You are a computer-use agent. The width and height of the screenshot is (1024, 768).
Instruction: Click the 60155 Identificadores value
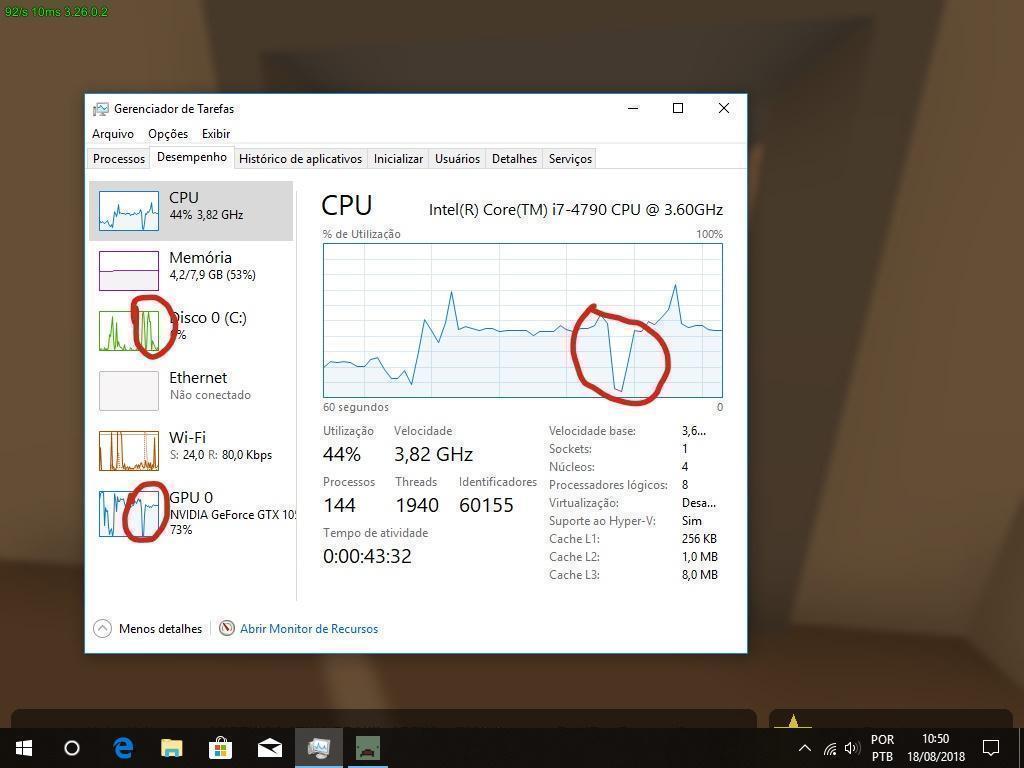487,505
